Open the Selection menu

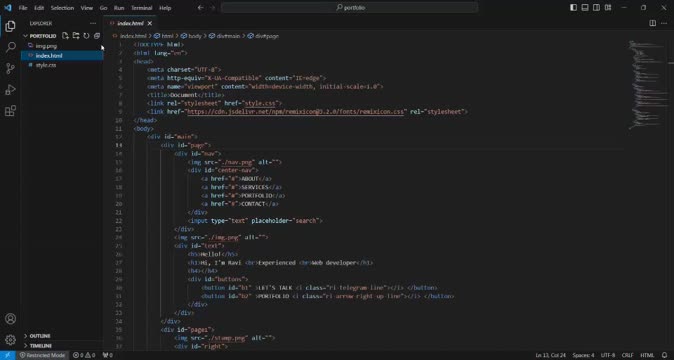(62, 8)
